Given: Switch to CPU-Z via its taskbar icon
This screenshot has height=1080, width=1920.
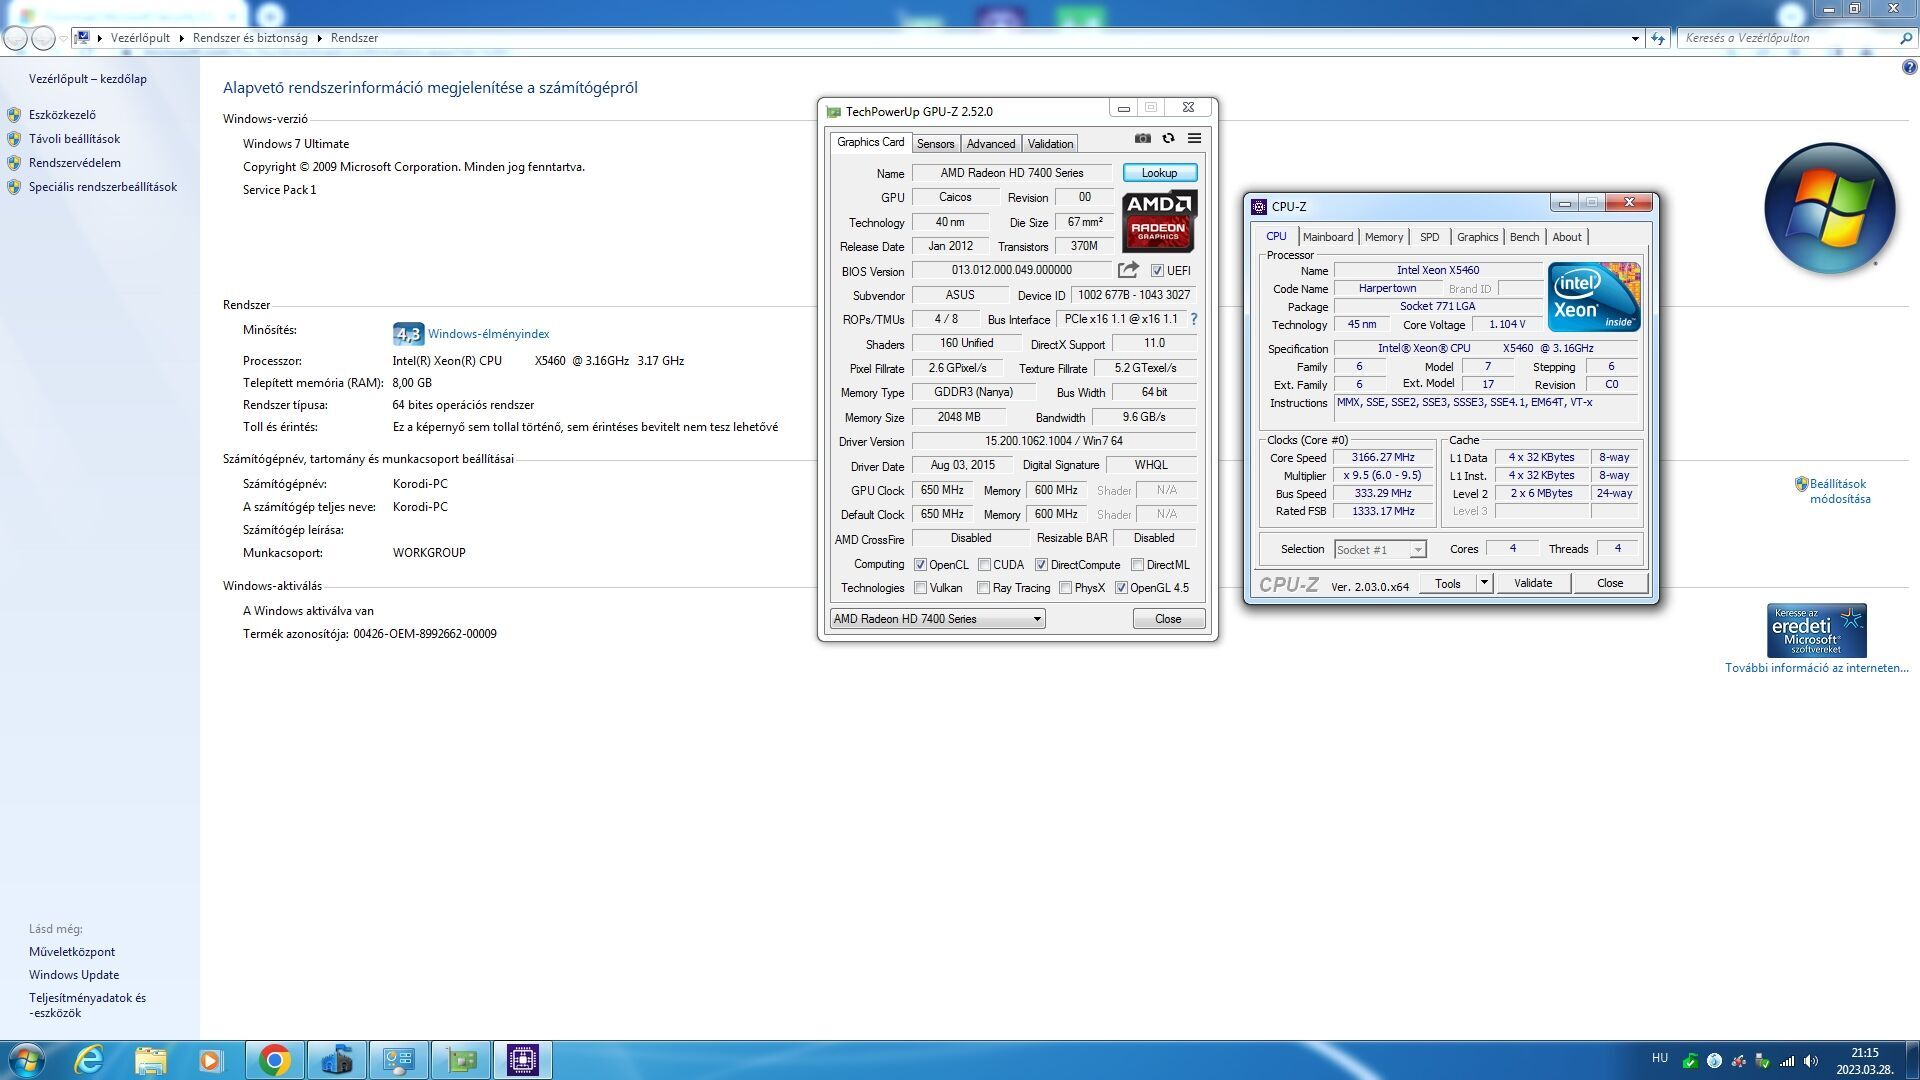Looking at the screenshot, I should [523, 1059].
